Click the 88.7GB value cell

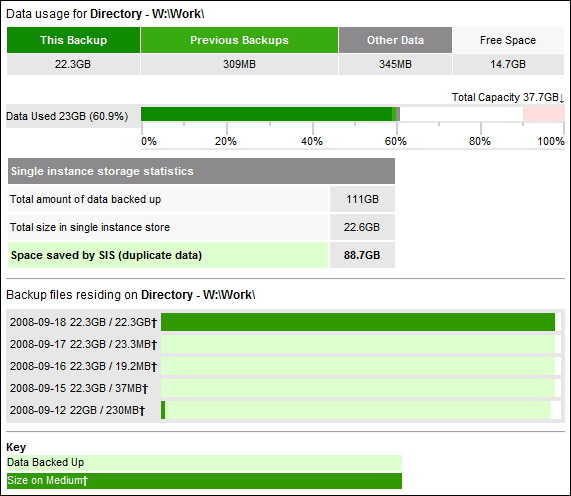(x=362, y=255)
